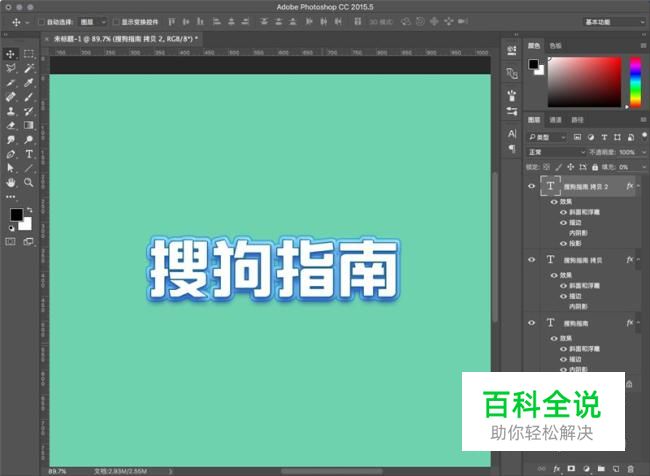Viewport: 650px width, 476px height.
Task: Select the Brush tool
Action: (29, 97)
